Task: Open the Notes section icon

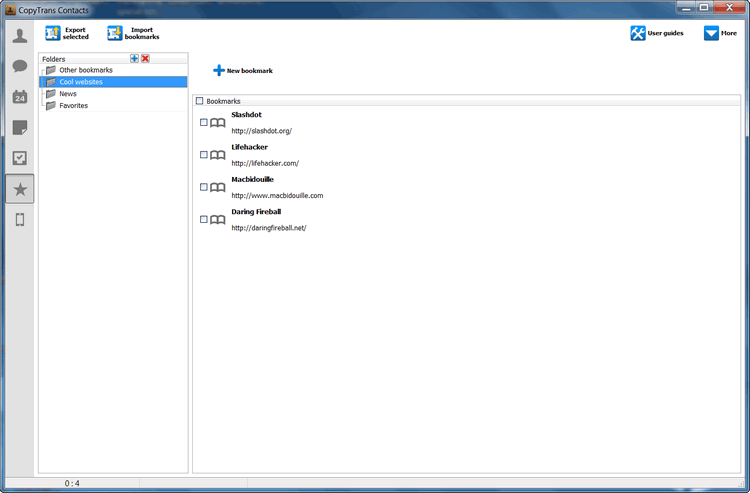Action: point(20,128)
